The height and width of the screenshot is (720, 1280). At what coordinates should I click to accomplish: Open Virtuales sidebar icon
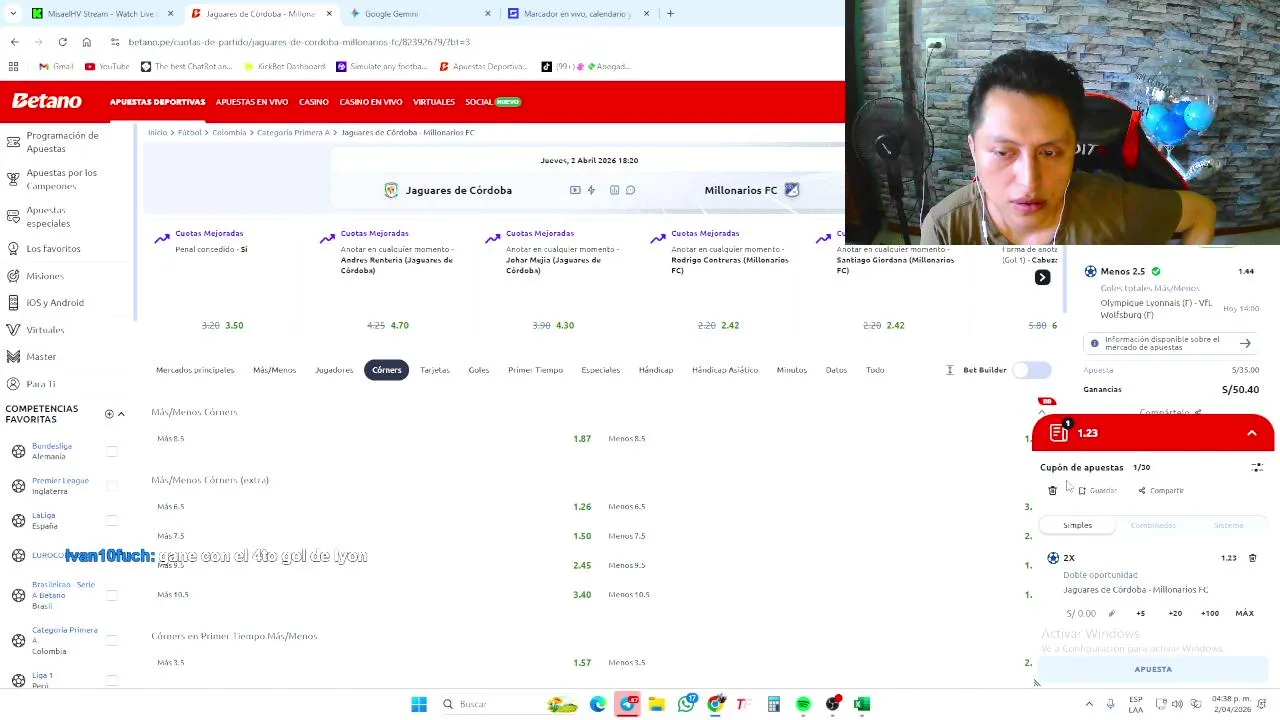[13, 329]
